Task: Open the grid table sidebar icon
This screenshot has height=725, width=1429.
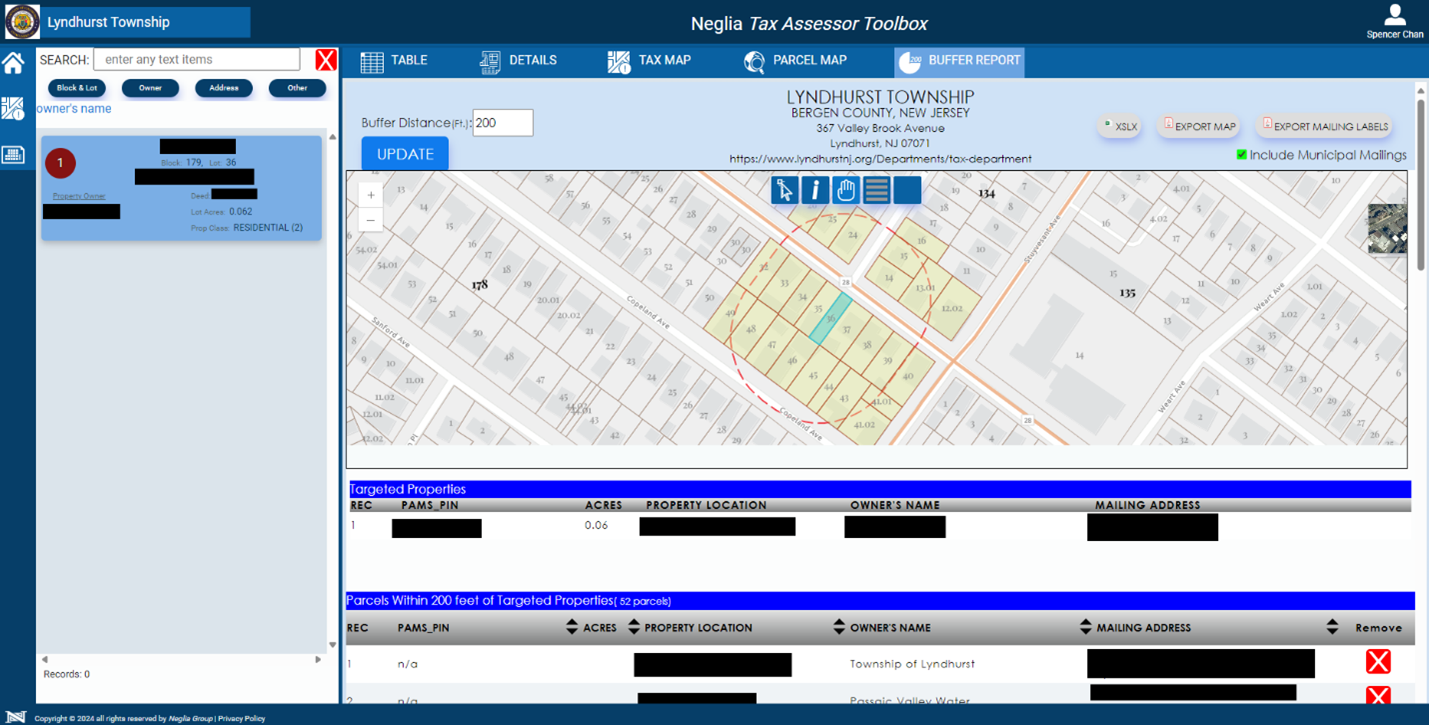Action: click(x=13, y=155)
